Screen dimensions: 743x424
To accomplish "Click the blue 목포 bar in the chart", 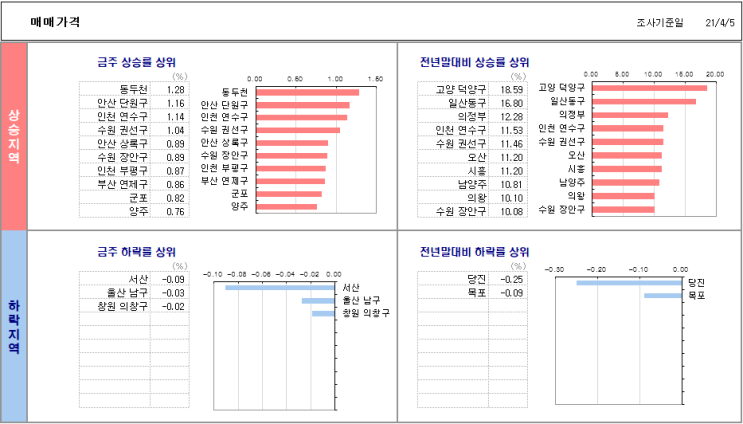I will pos(662,296).
